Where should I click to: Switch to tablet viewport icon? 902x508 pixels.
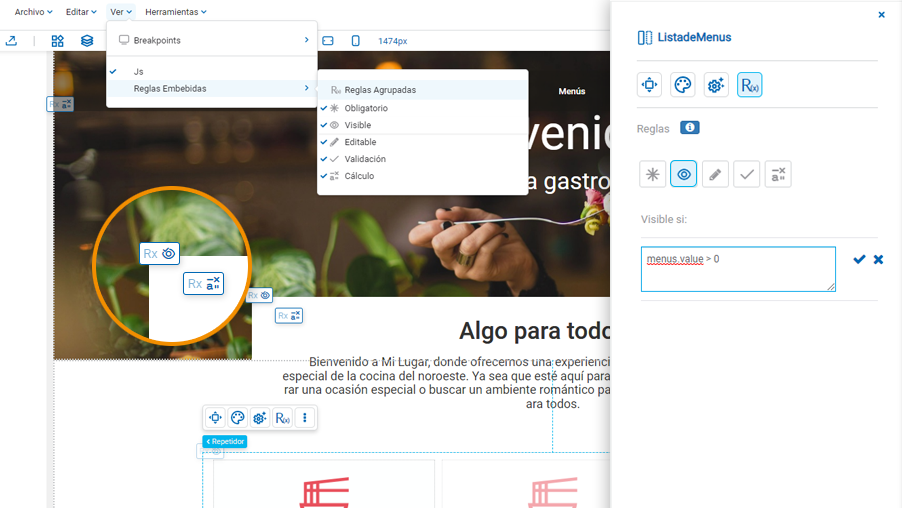point(328,41)
